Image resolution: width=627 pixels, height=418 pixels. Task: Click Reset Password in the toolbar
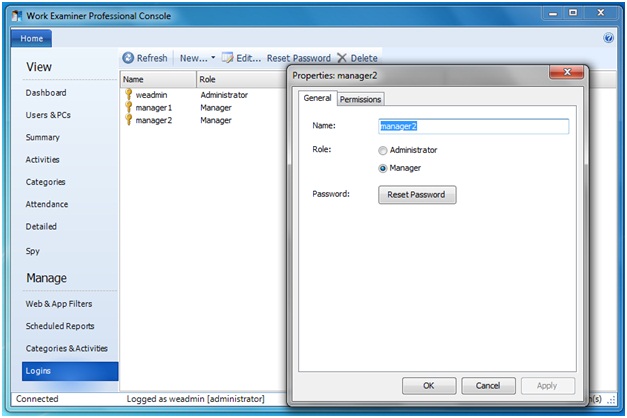coord(299,58)
